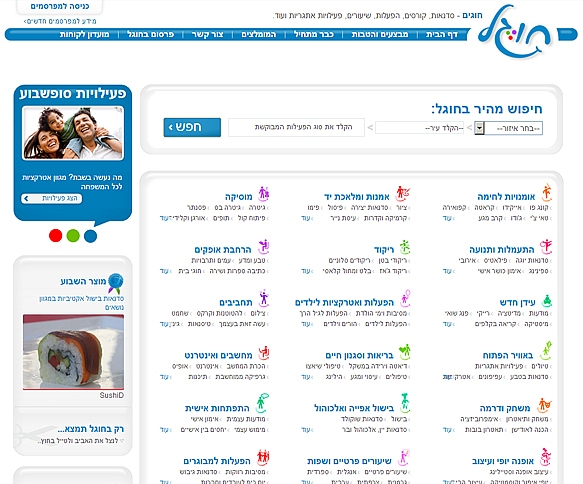Expand עוד under עידן חדש
This screenshot has height=484, width=583.
point(448,324)
